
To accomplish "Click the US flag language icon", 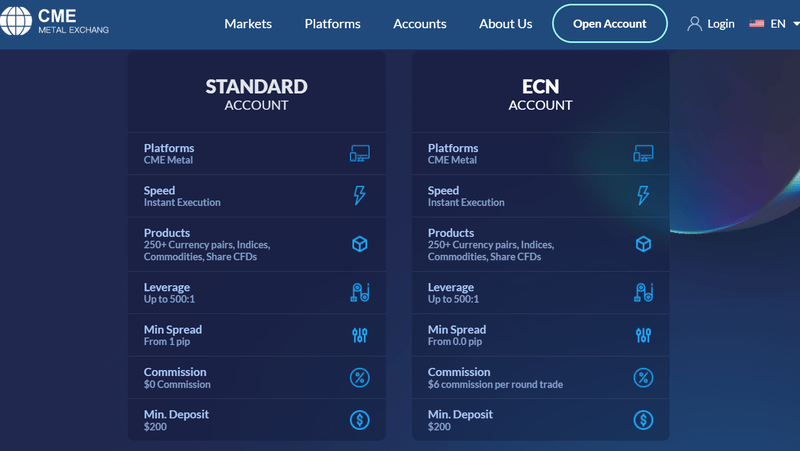I will (x=757, y=23).
